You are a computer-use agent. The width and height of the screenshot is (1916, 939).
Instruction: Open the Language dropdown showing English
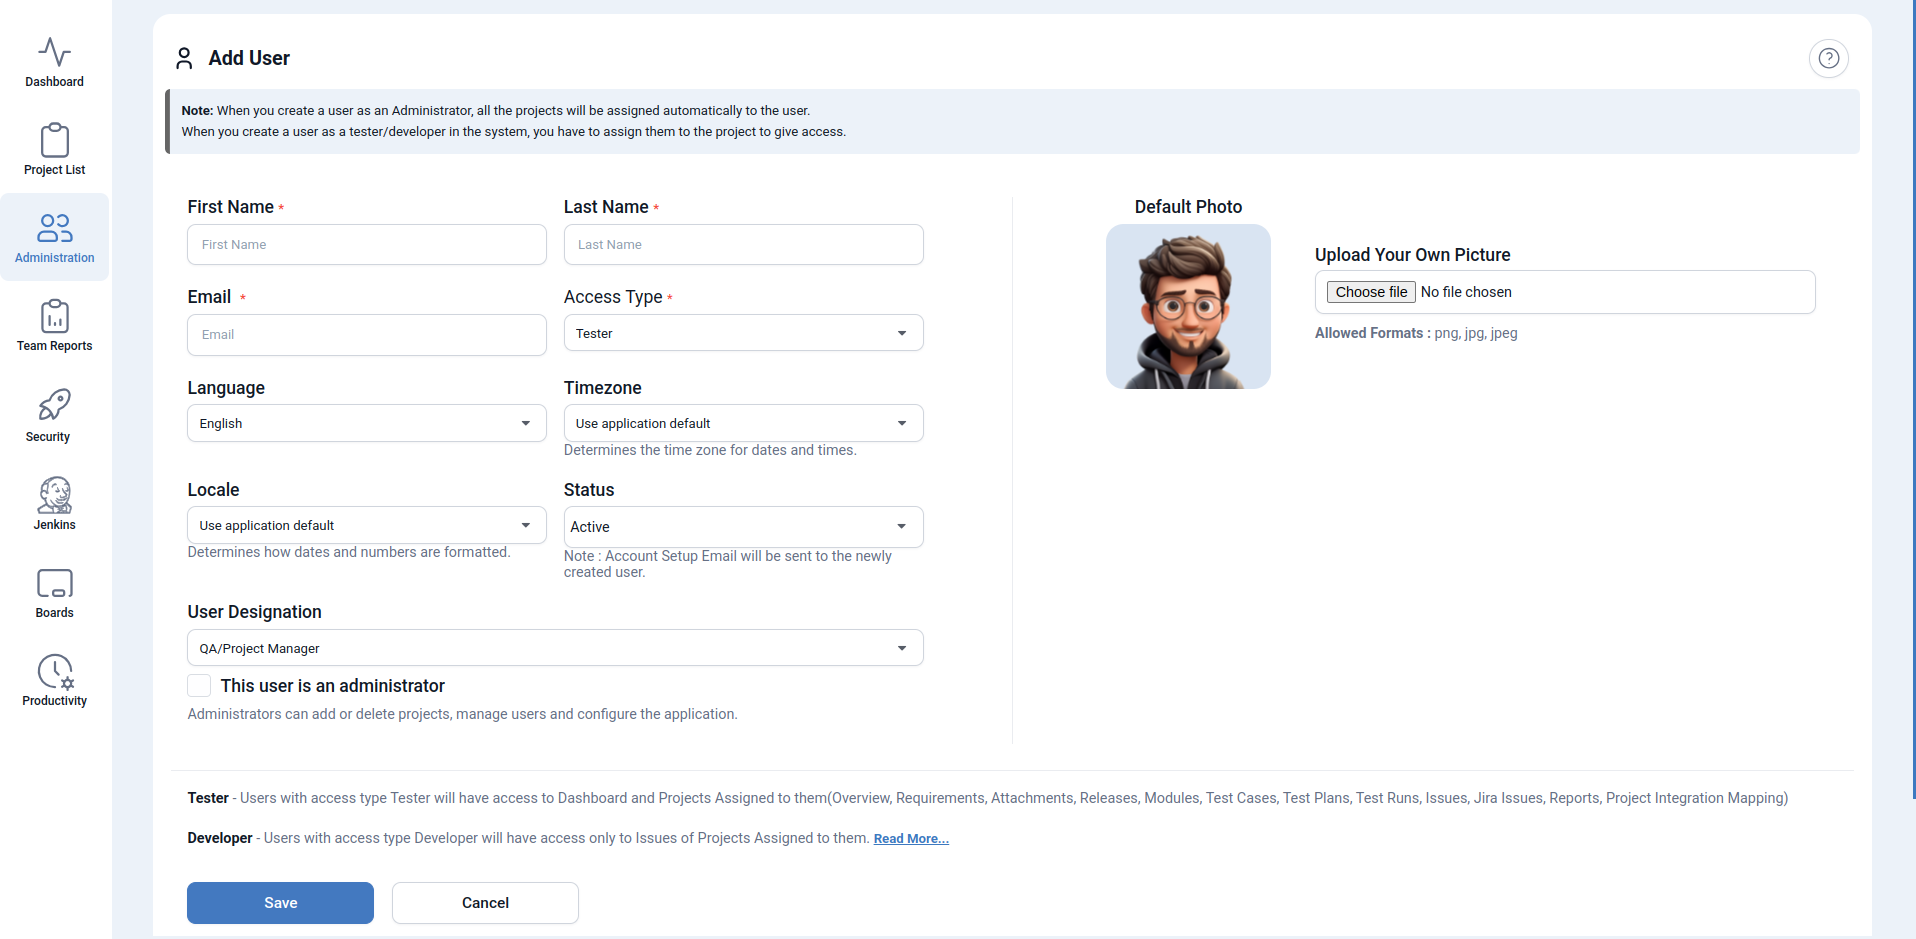(x=366, y=423)
